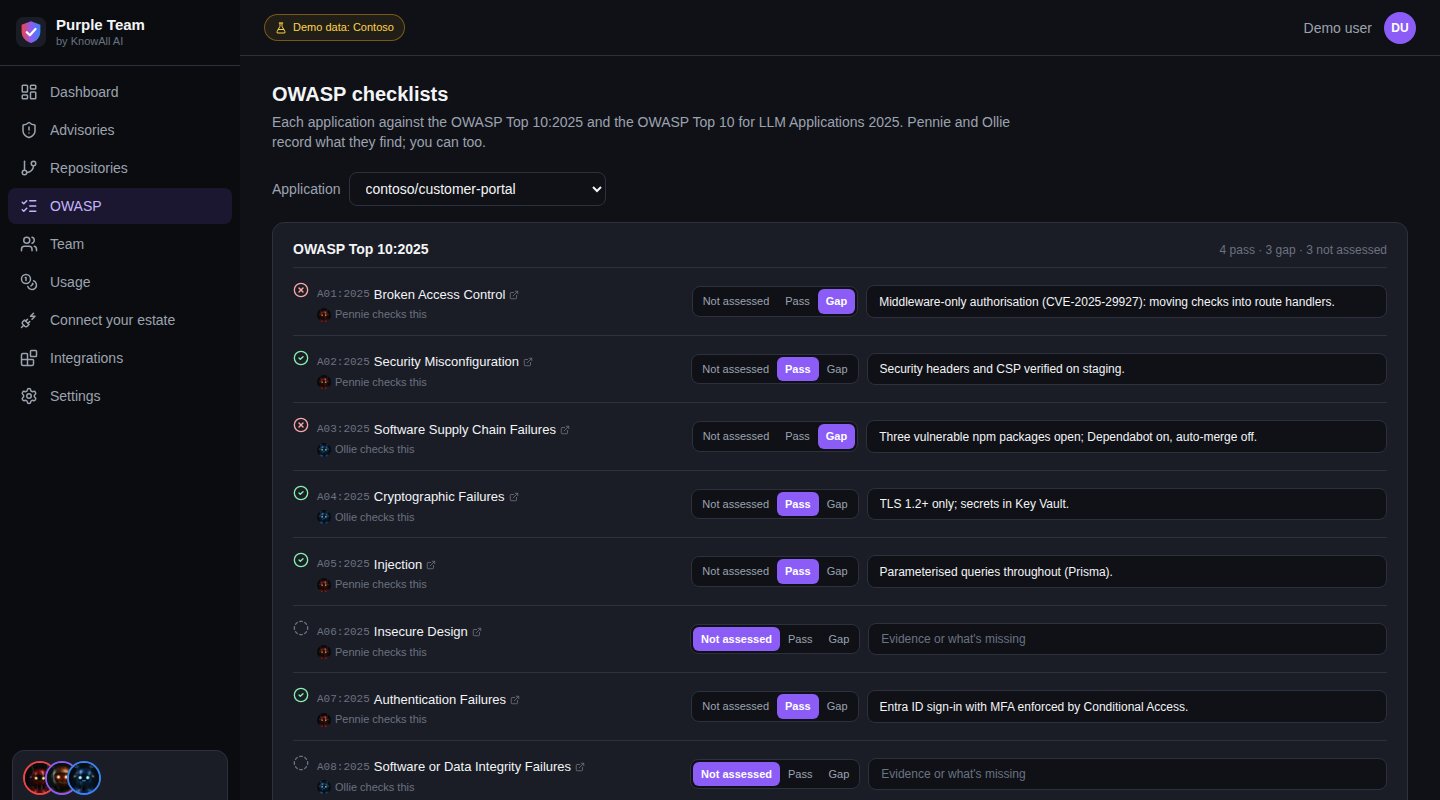Click the evidence field for Software or Data Integrity Failures
This screenshot has height=800, width=1440.
tap(1127, 774)
